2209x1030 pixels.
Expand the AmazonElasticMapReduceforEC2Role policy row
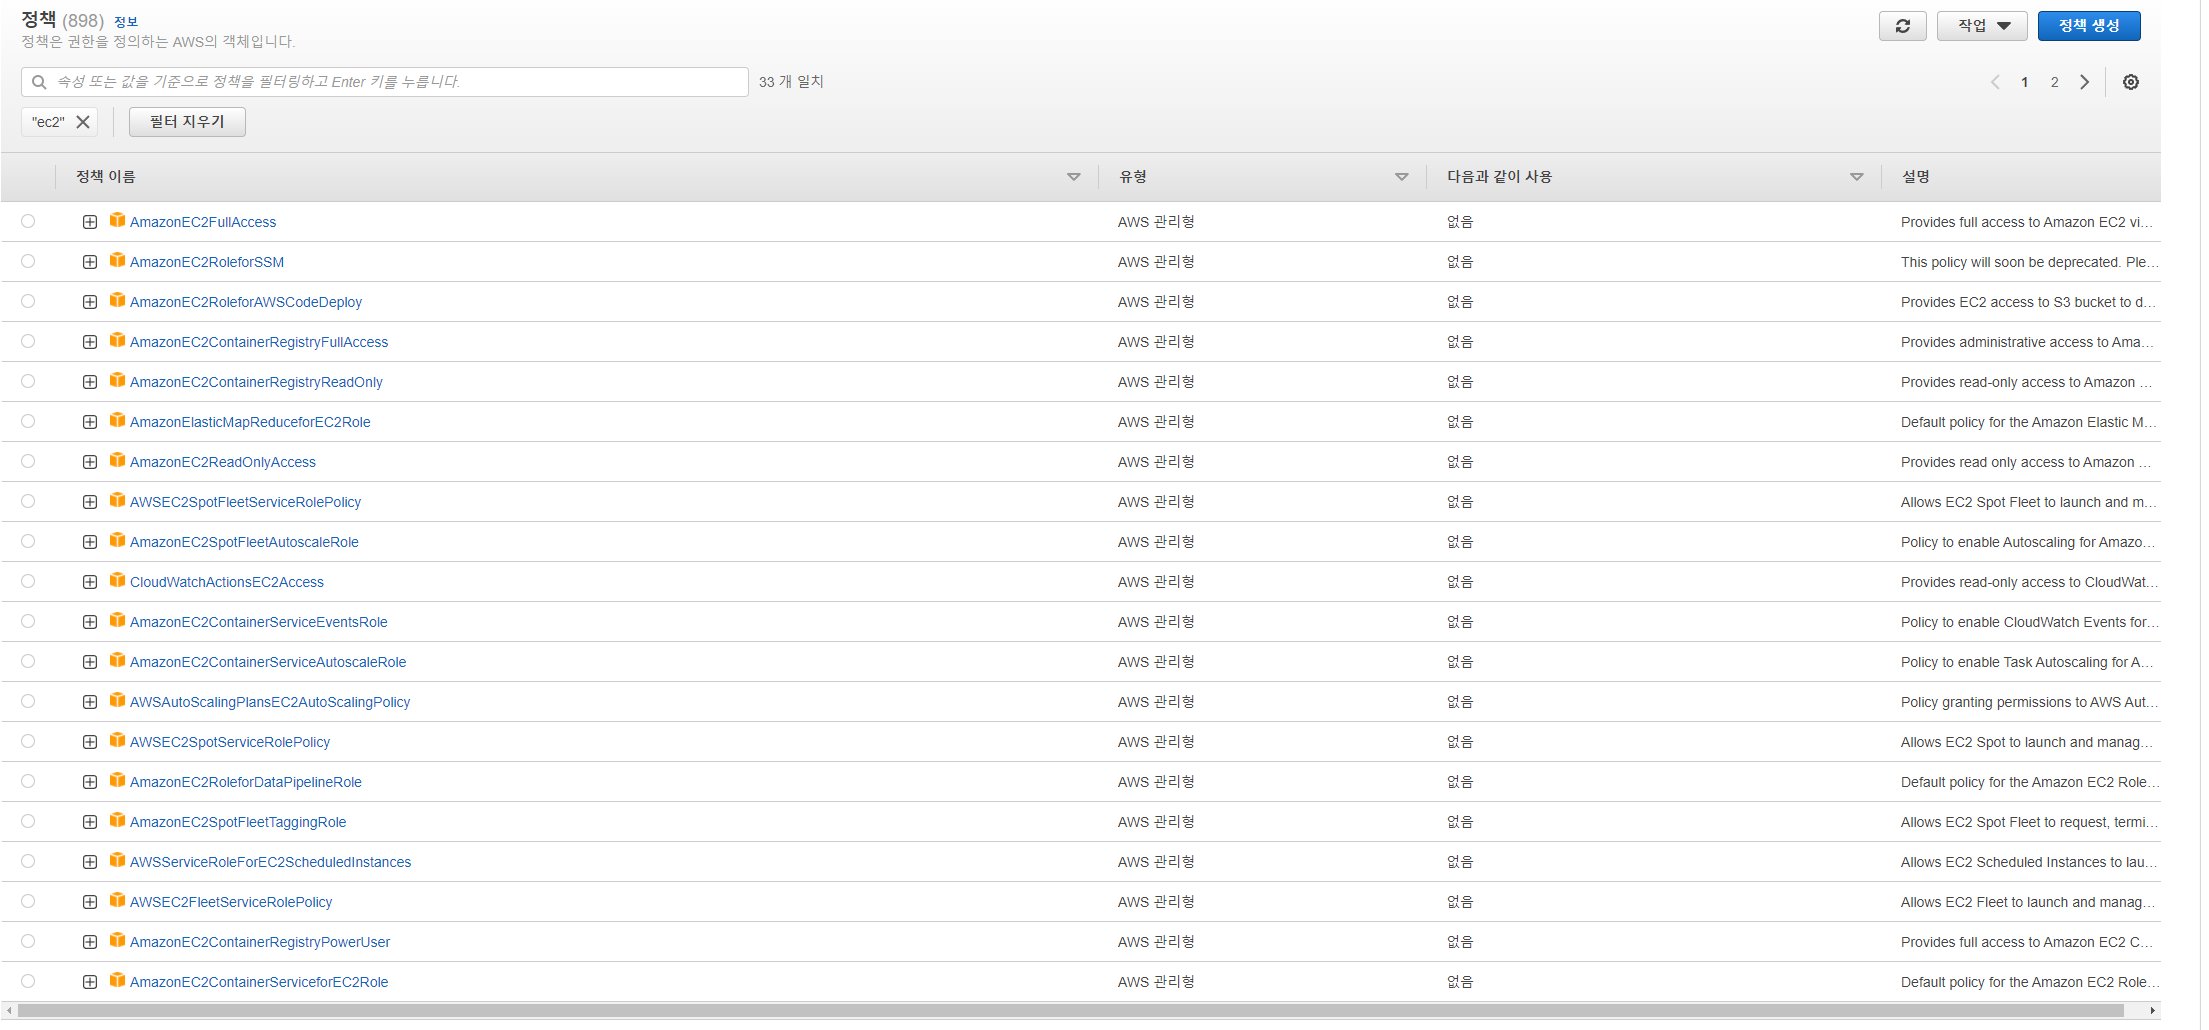[90, 422]
